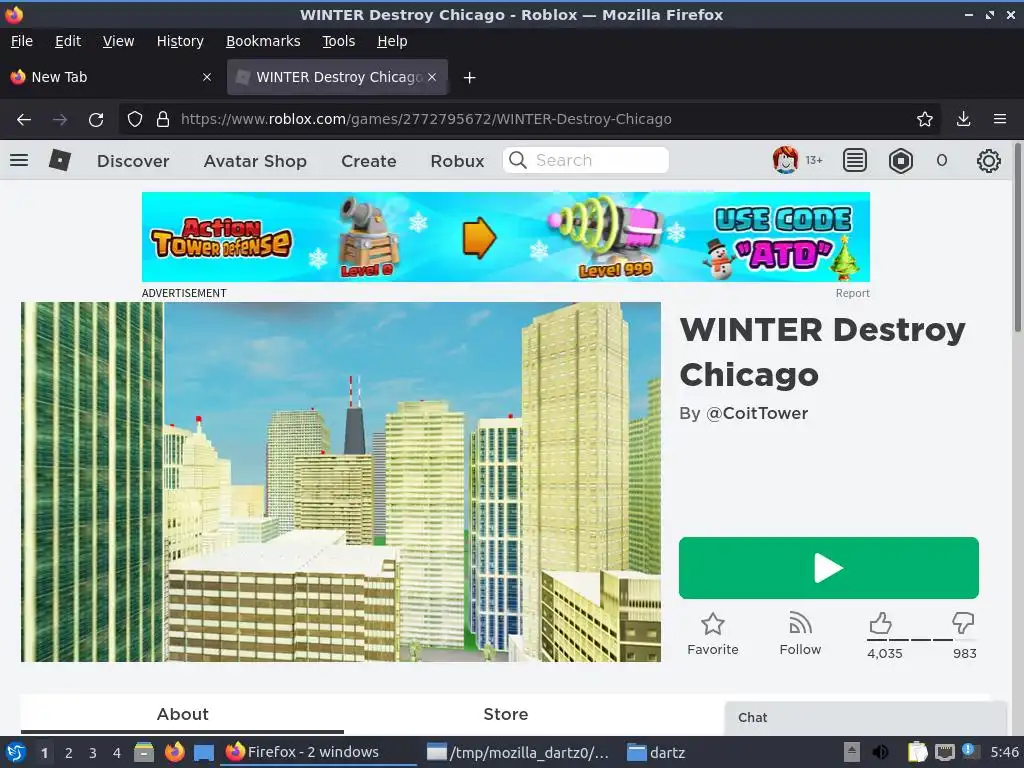Screen dimensions: 1024x768
Task: Switch to workspace 2 in taskbar
Action: pos(69,753)
